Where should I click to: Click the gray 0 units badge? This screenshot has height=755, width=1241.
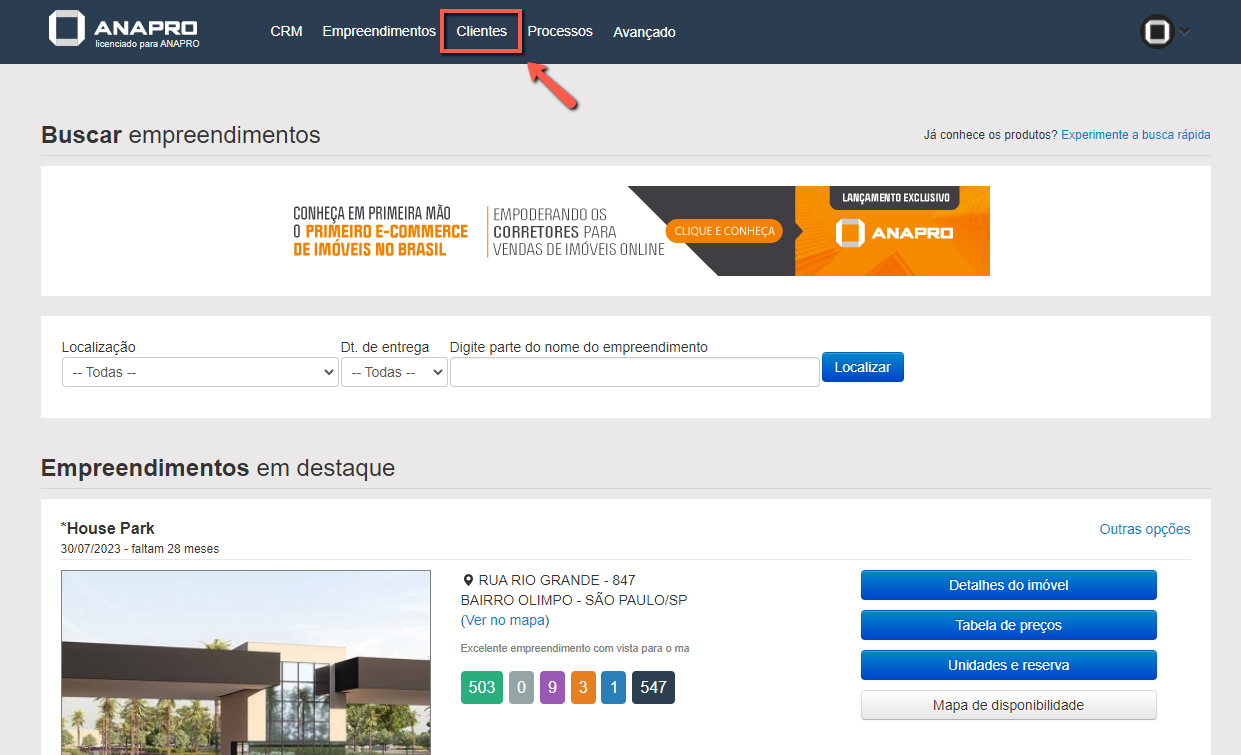click(x=521, y=687)
